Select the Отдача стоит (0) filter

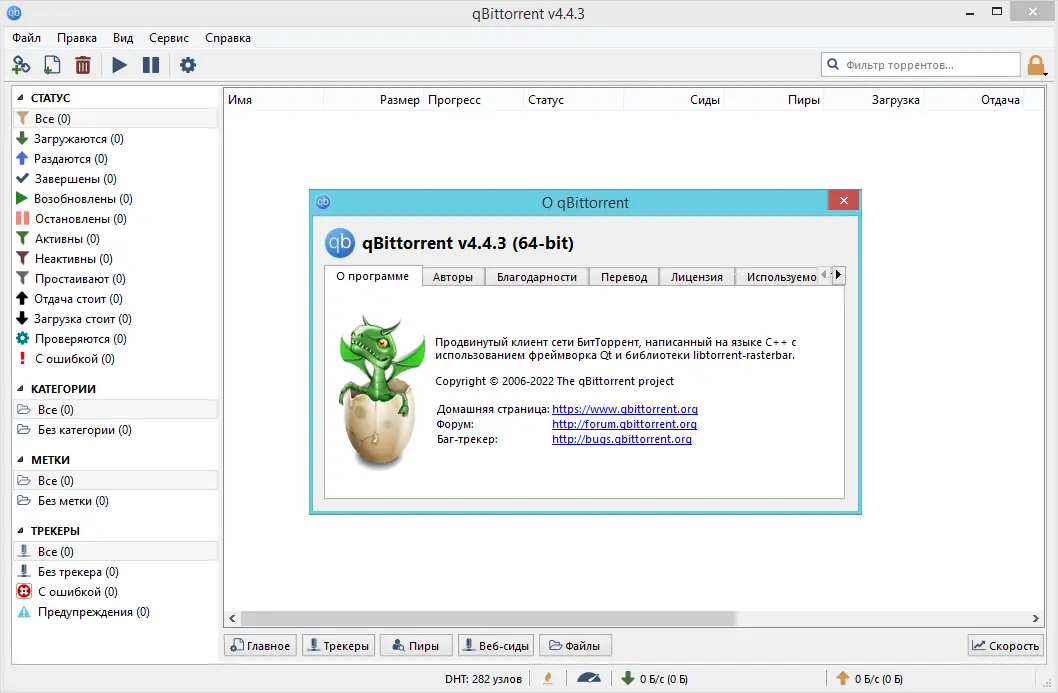115,299
